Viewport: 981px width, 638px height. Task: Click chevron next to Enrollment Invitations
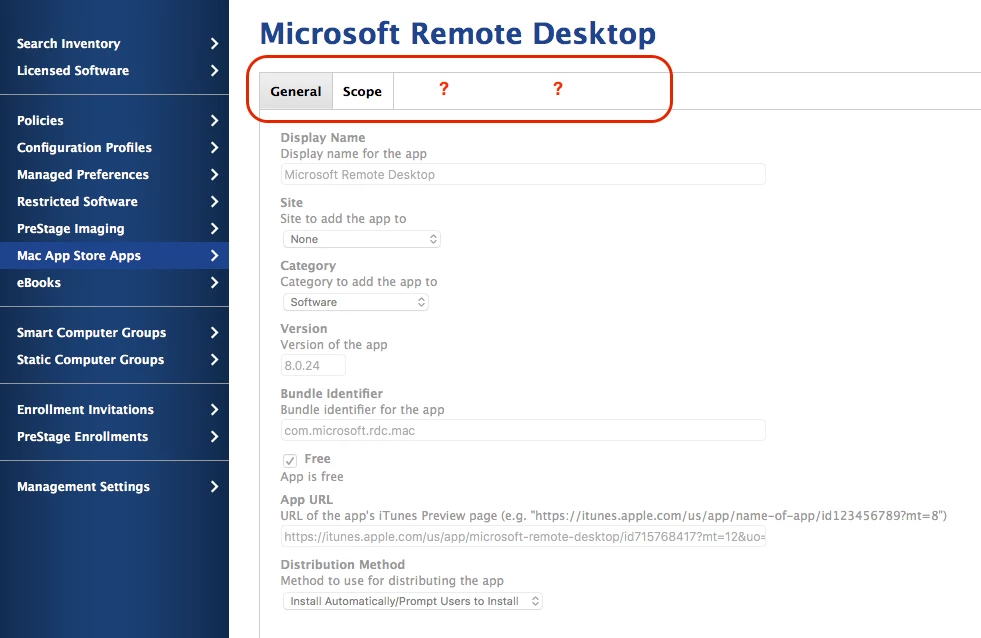tap(215, 410)
